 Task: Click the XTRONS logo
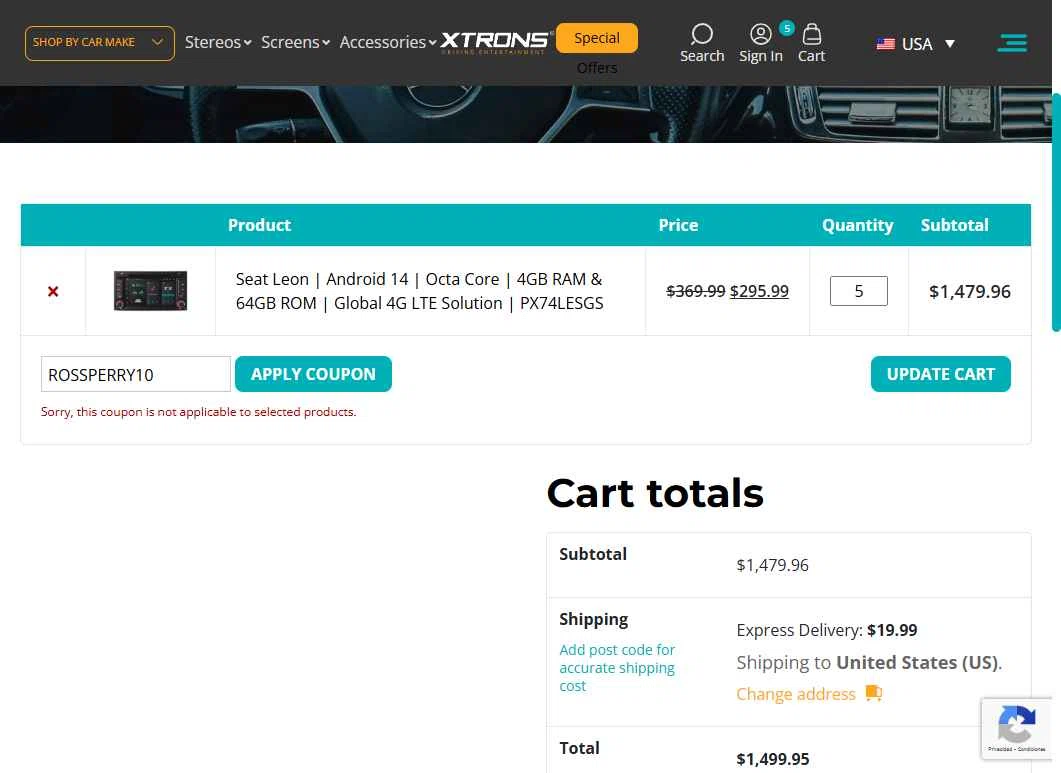(x=495, y=41)
